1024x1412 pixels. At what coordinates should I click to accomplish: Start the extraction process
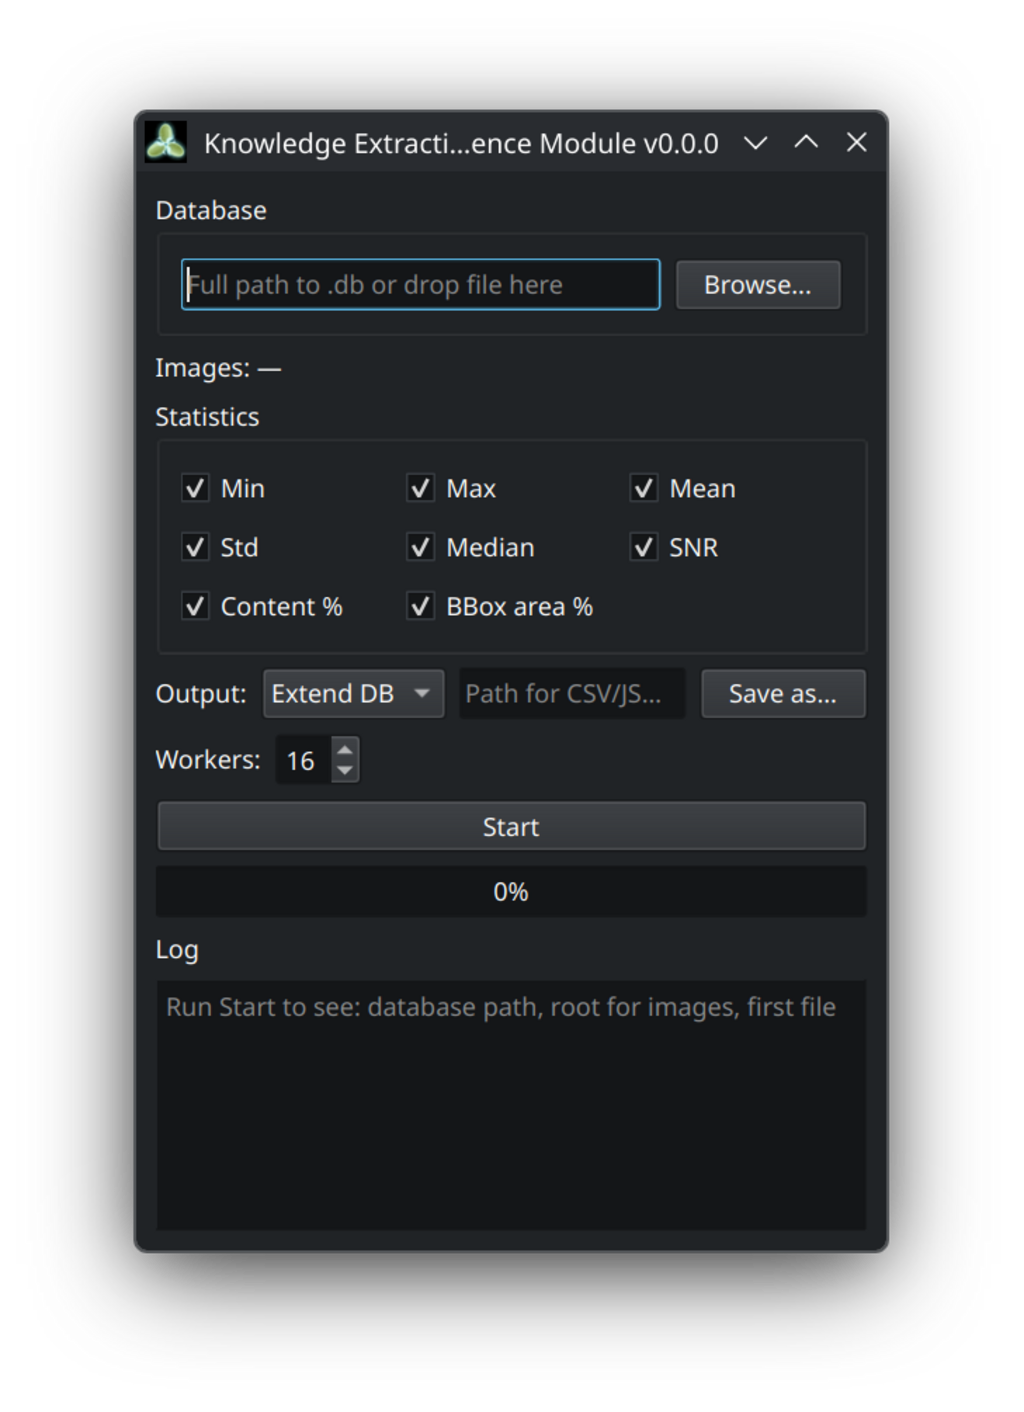click(511, 827)
